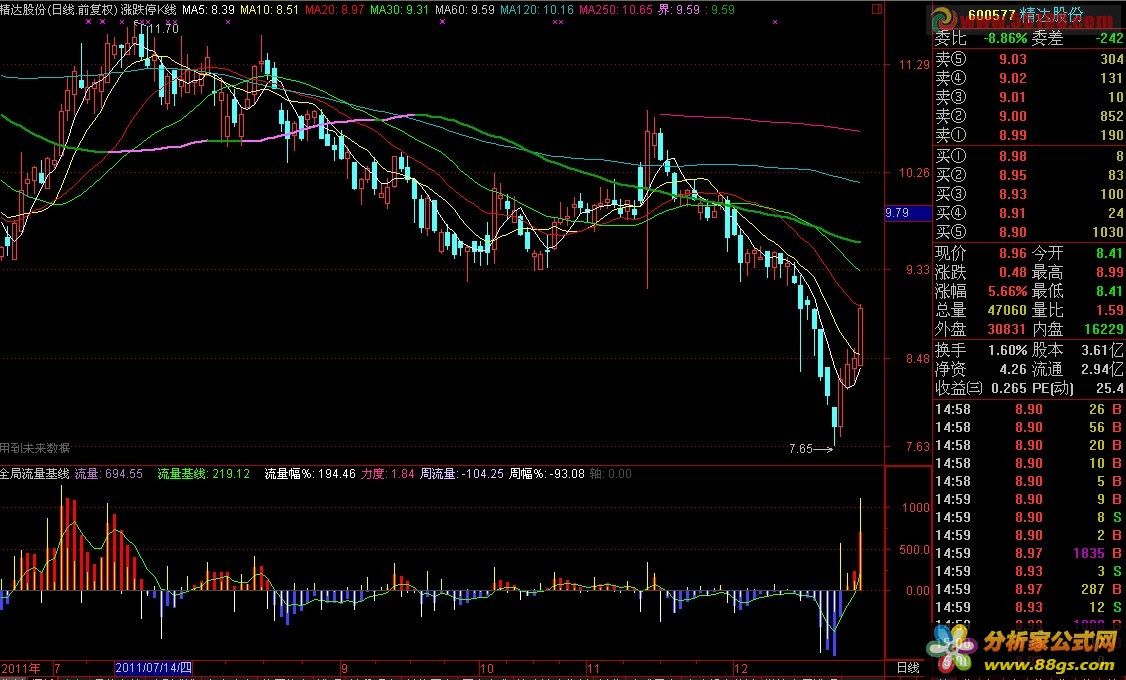
Task: Click the 买④ bid row at 8.91
Action: pos(1029,213)
